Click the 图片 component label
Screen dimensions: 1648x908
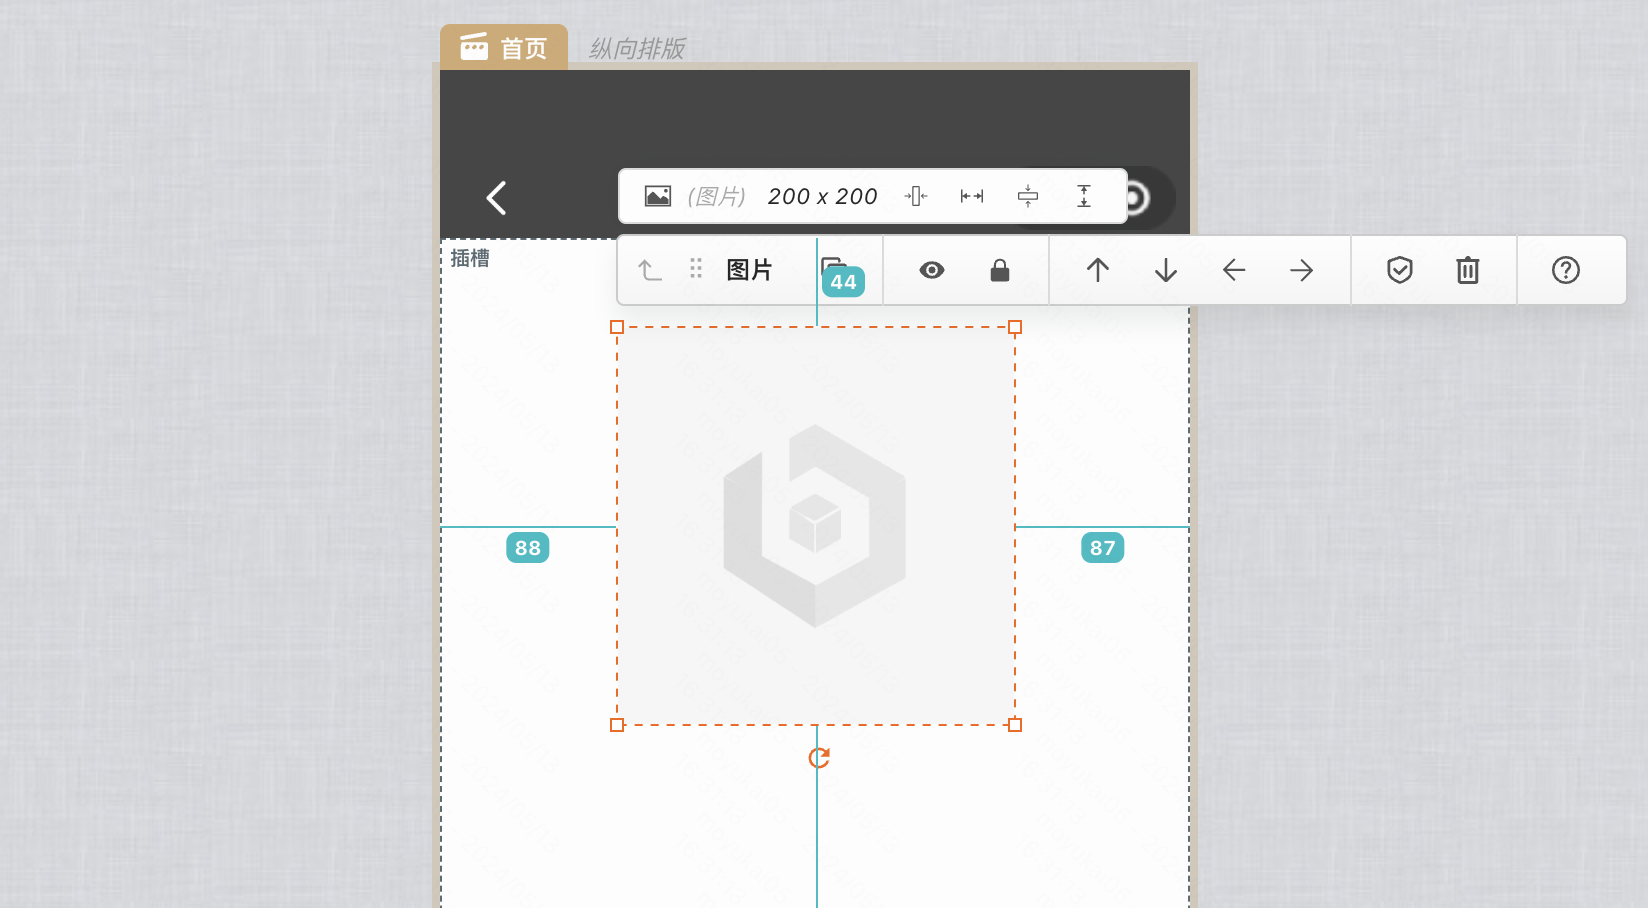tap(749, 270)
